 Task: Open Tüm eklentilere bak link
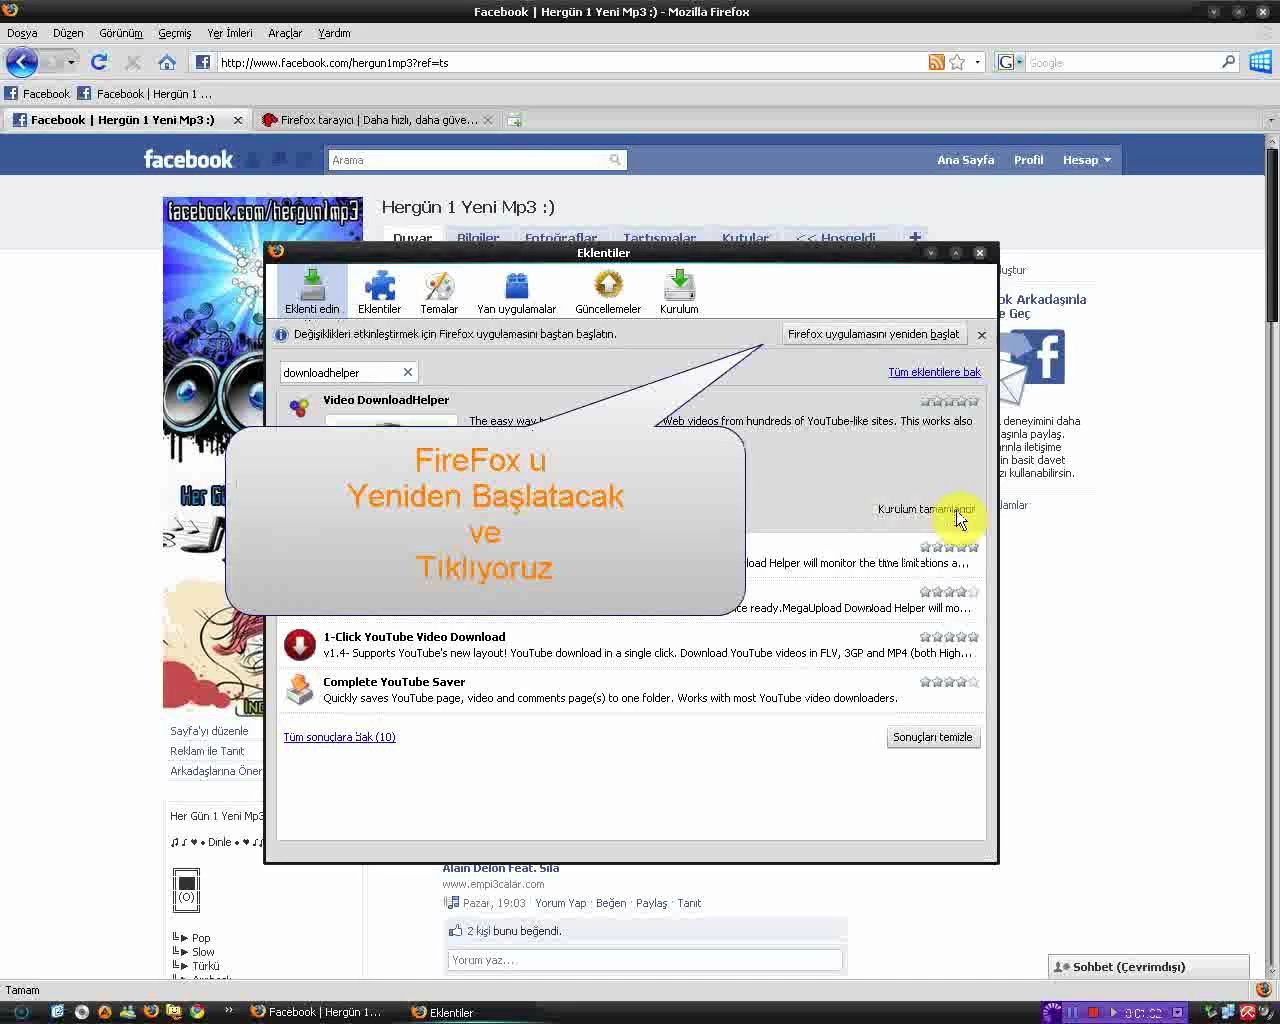pyautogui.click(x=934, y=372)
